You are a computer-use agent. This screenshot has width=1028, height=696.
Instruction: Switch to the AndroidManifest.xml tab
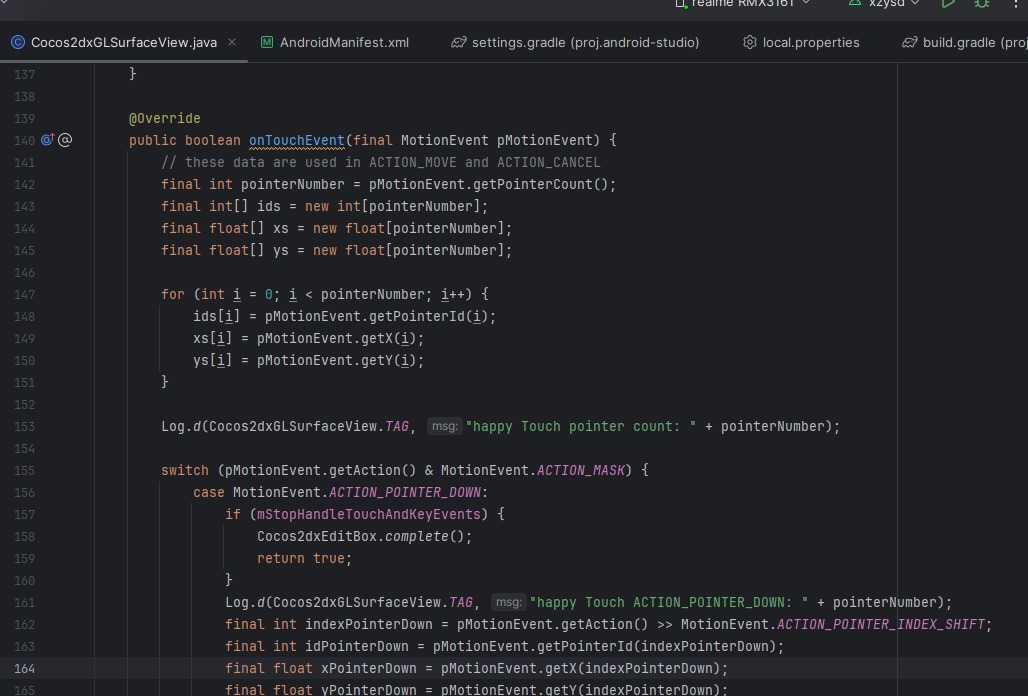click(x=335, y=42)
